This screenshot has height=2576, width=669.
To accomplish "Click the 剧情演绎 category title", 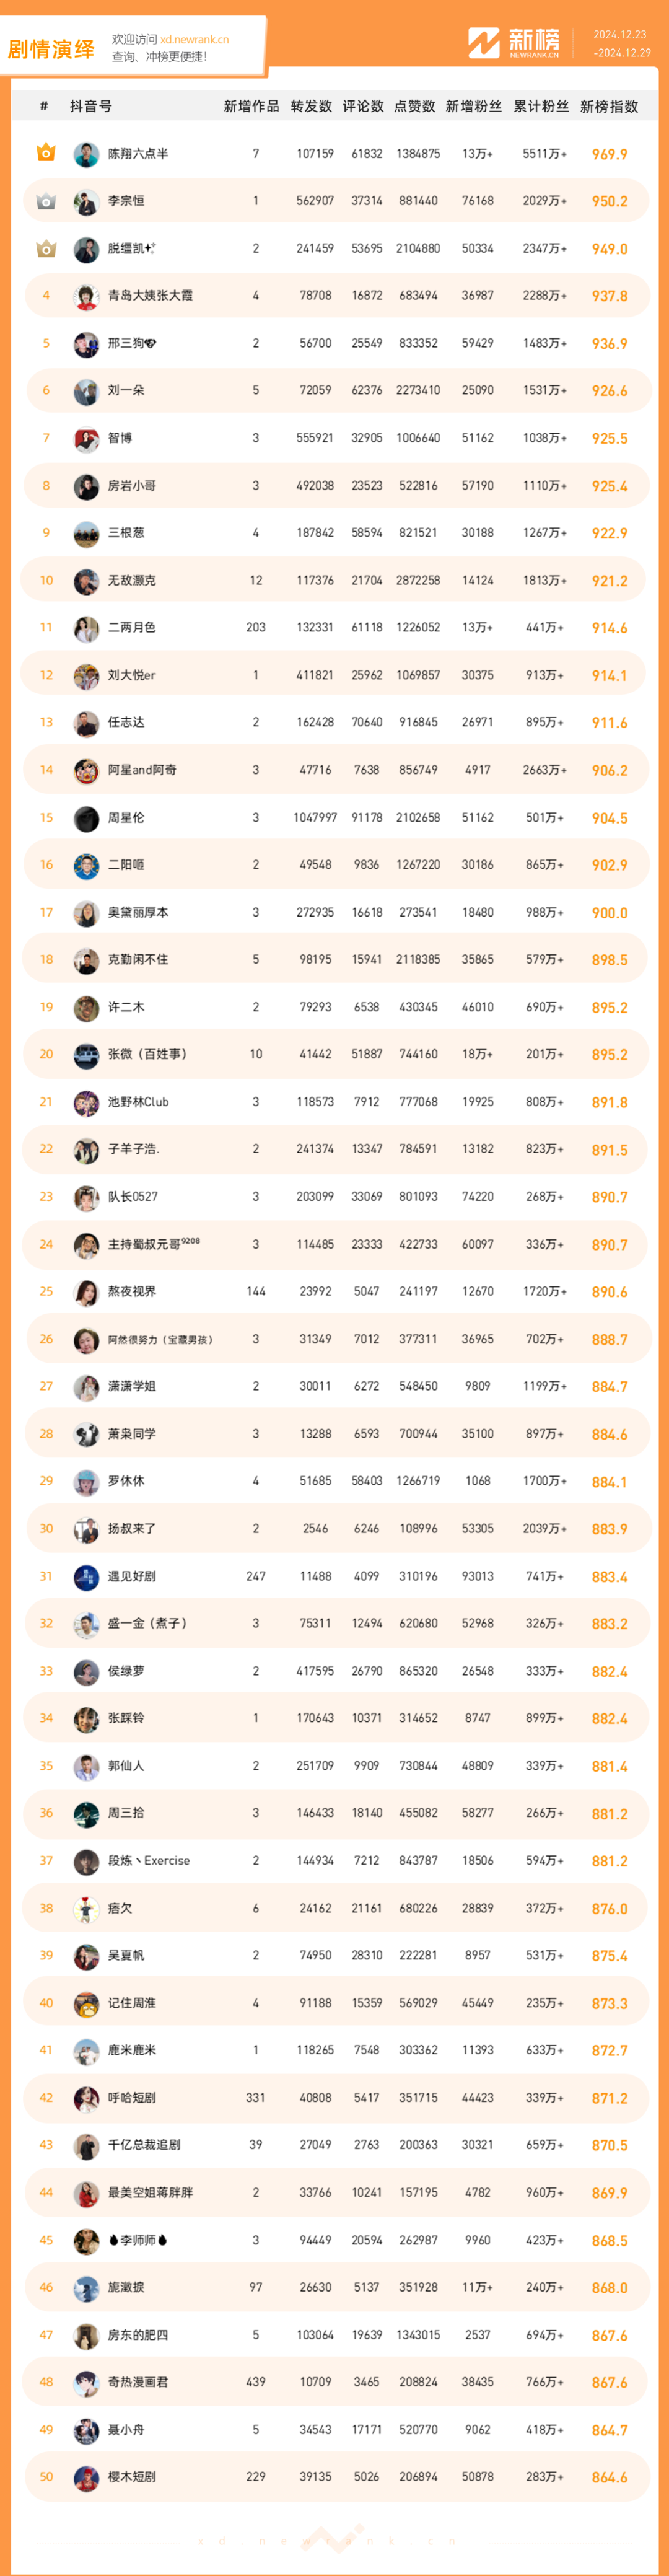I will [x=51, y=49].
